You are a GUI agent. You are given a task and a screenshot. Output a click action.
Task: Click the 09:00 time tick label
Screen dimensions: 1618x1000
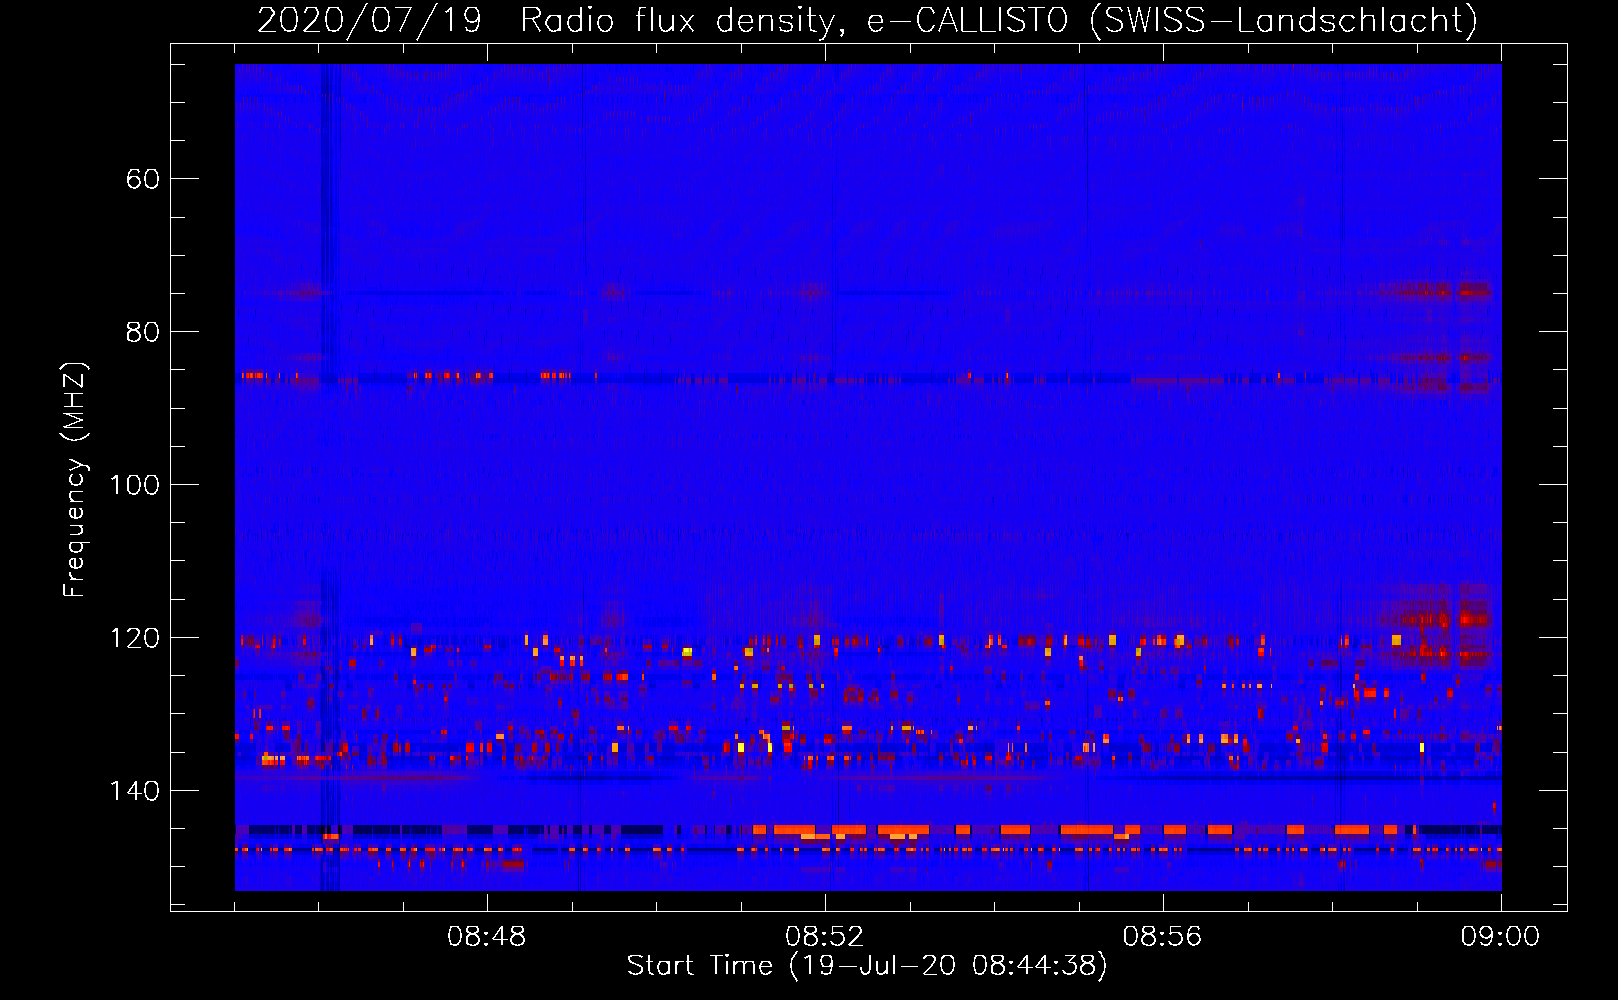[1500, 937]
